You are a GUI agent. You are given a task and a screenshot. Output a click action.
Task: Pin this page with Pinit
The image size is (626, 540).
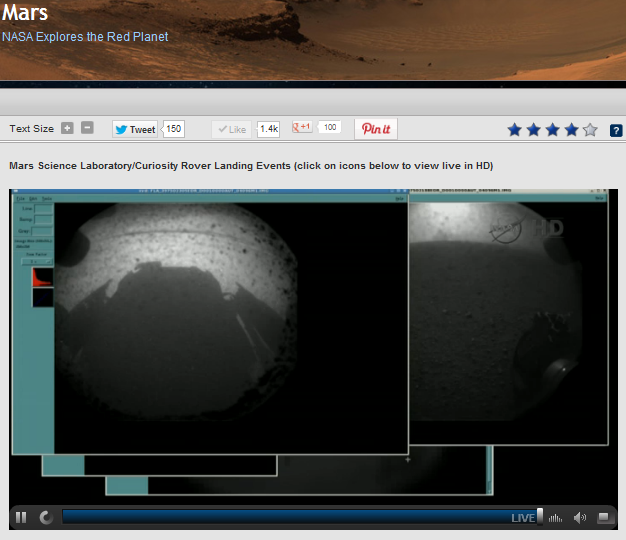tap(376, 129)
